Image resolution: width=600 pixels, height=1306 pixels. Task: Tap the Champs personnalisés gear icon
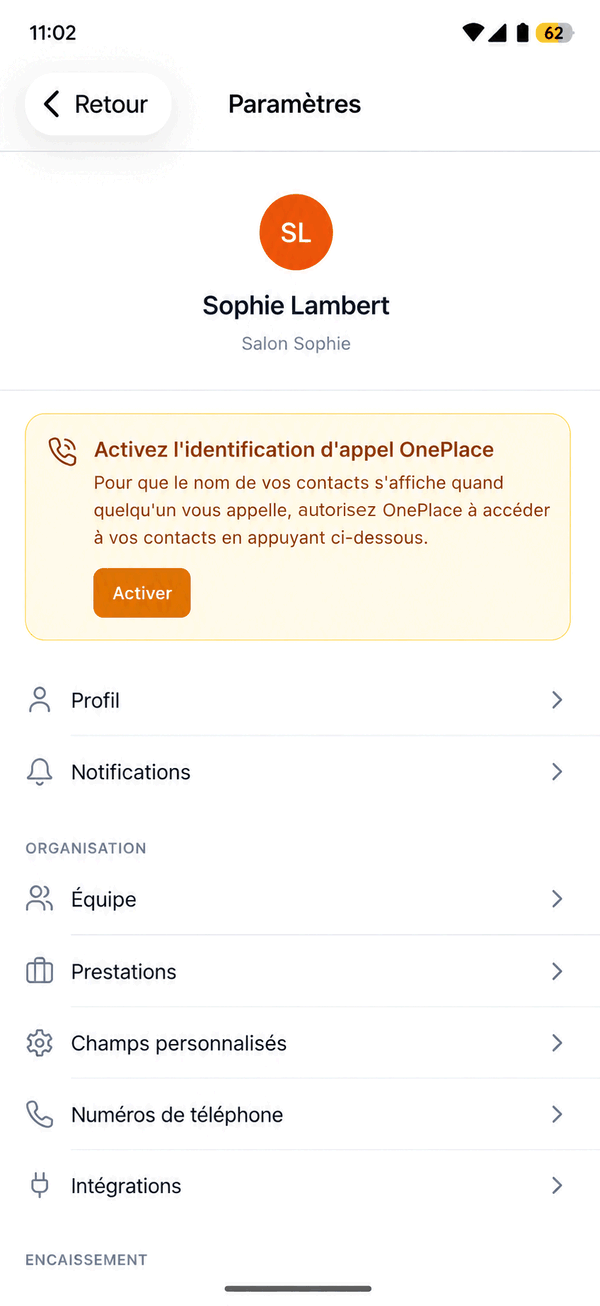pos(40,1043)
